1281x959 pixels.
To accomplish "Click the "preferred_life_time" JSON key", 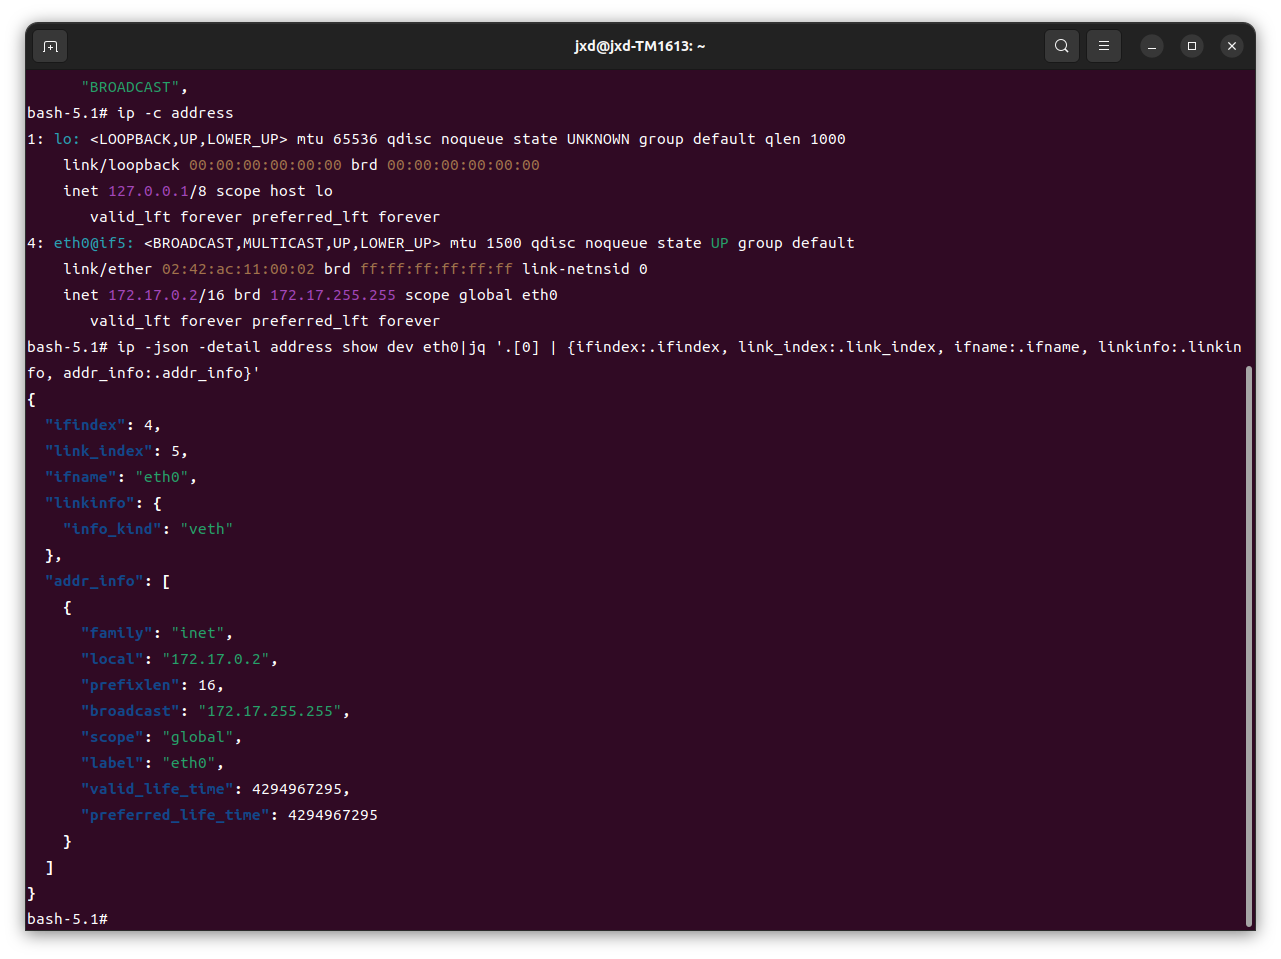I will click(175, 815).
